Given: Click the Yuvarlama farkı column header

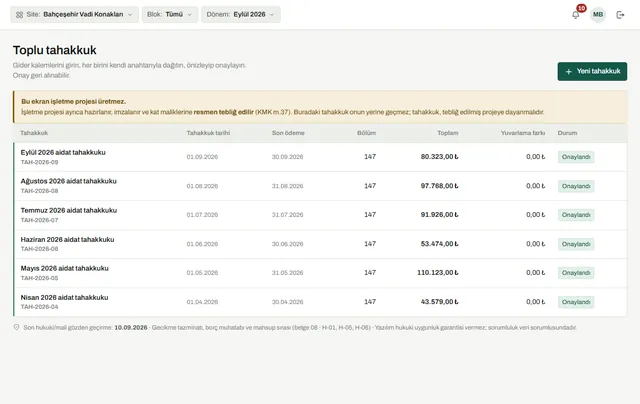Looking at the screenshot, I should 523,133.
